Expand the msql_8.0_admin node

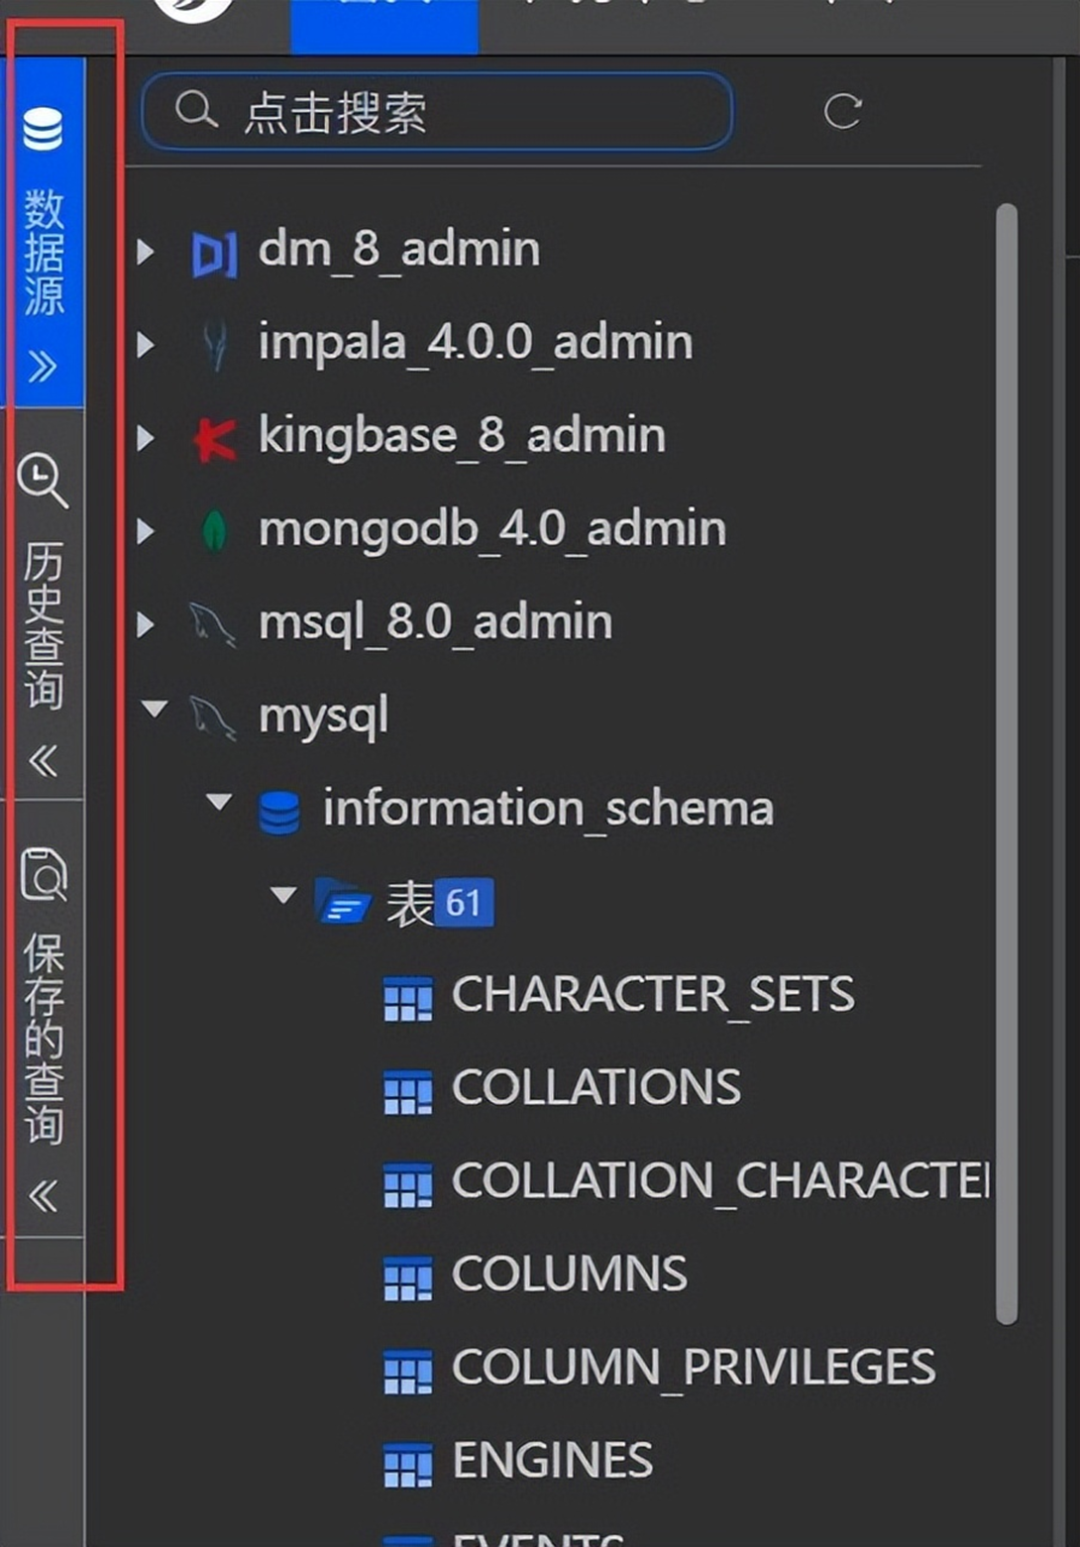pos(146,624)
